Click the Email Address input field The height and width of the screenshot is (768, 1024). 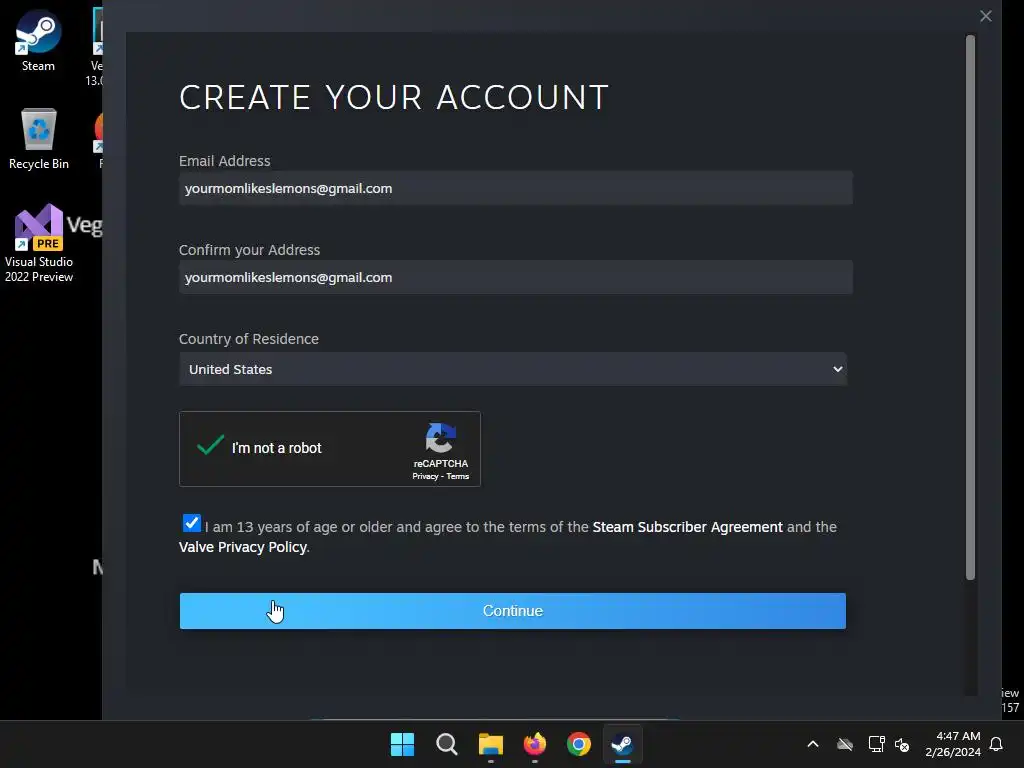tap(516, 188)
